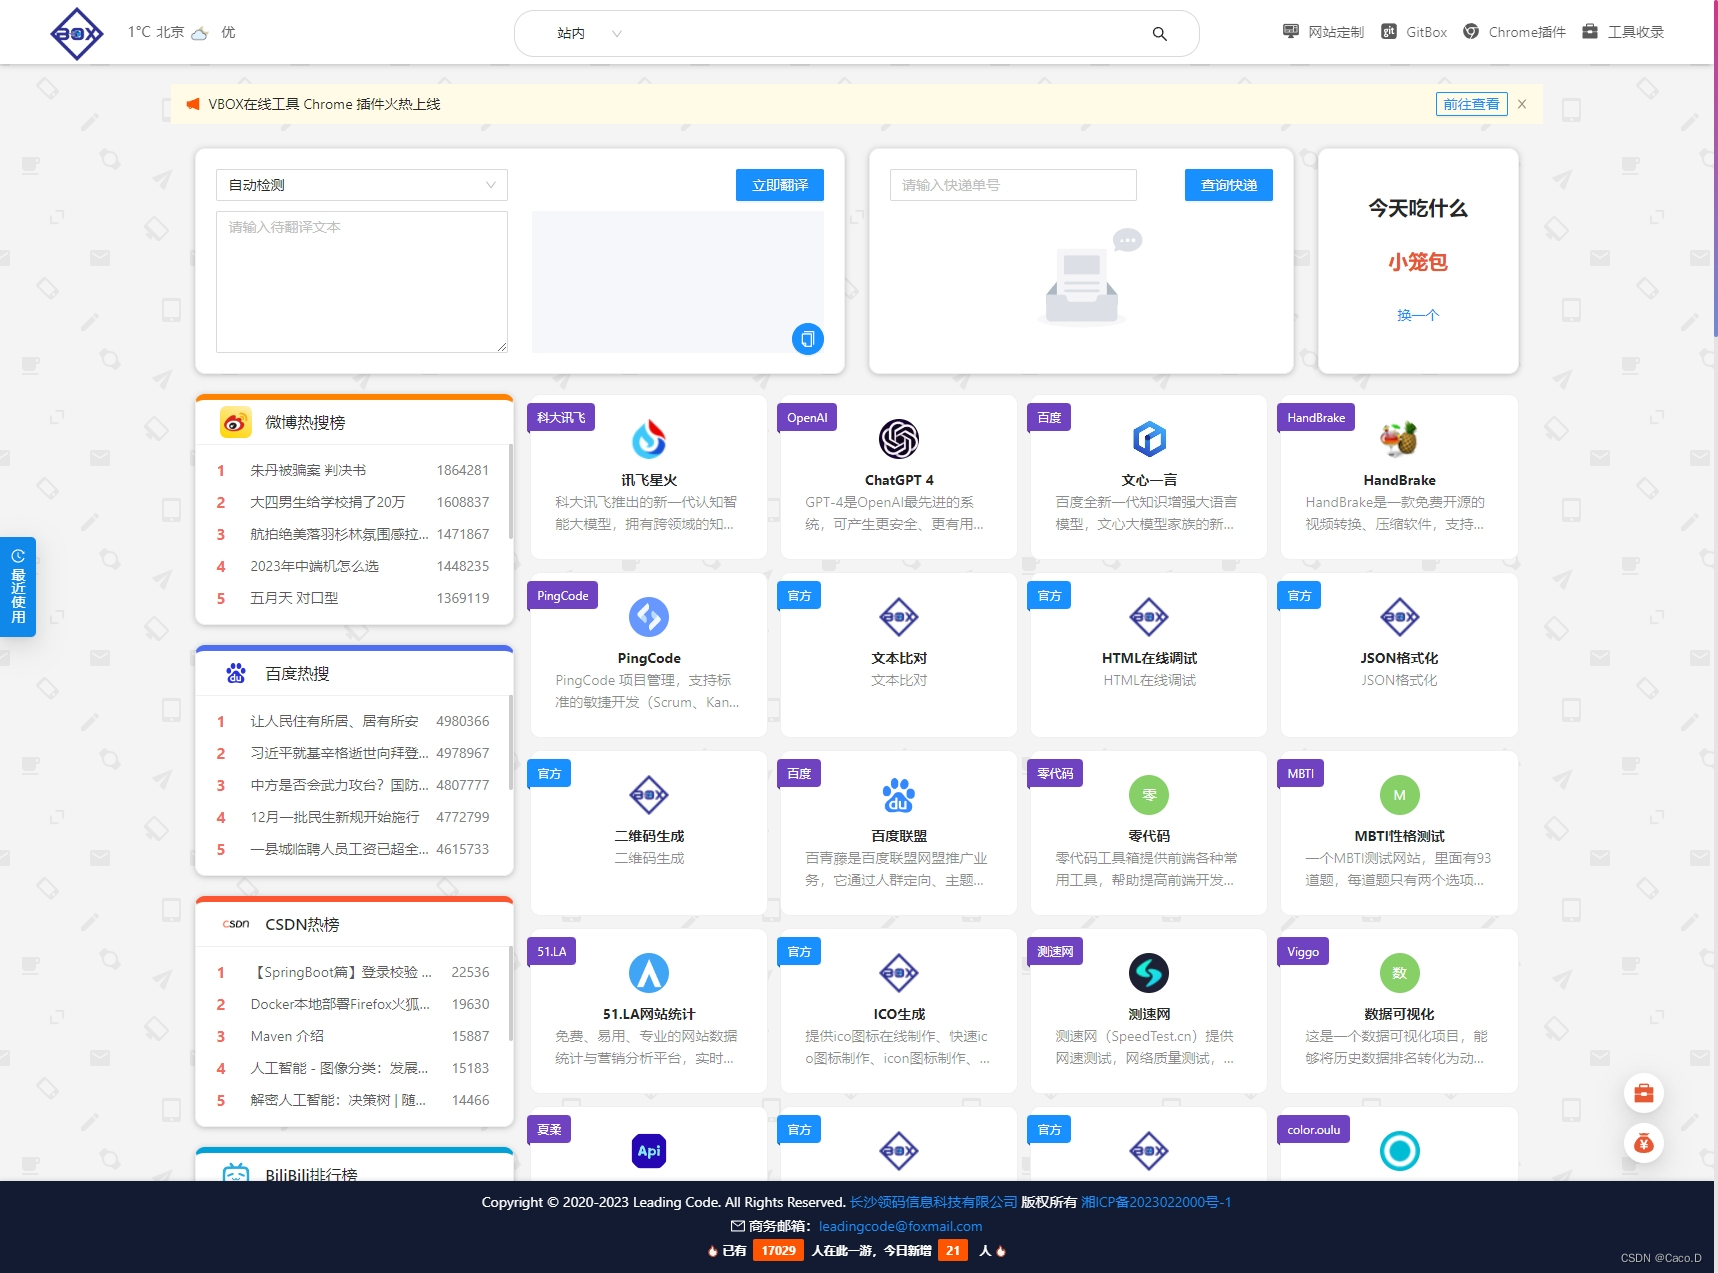1718x1273 pixels.
Task: Click the 微博热搜榜 header title
Action: [305, 423]
